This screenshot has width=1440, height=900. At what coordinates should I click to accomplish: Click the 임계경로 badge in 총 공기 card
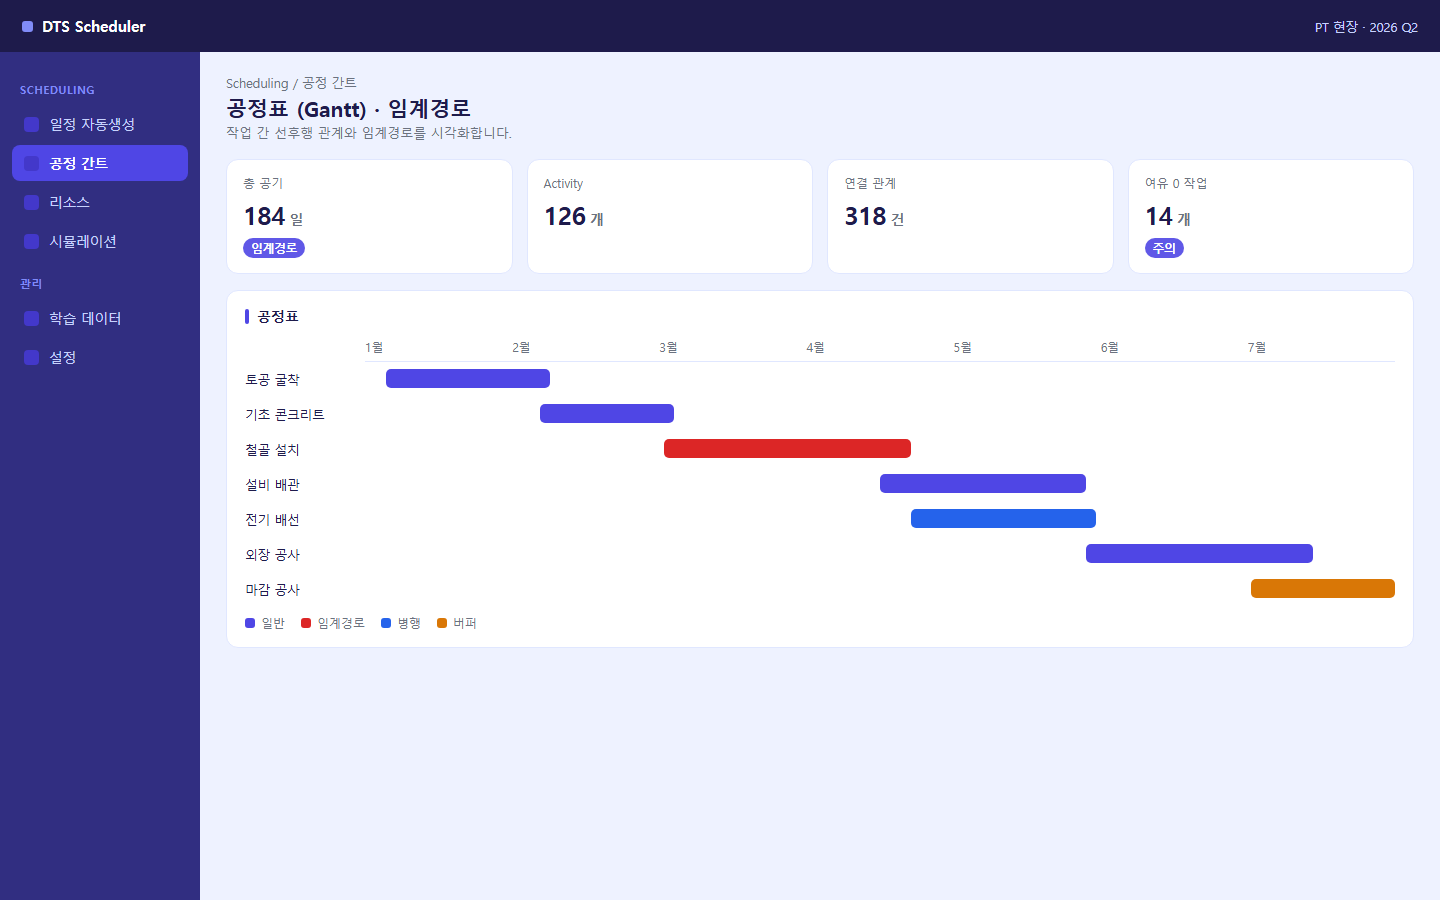tap(274, 248)
